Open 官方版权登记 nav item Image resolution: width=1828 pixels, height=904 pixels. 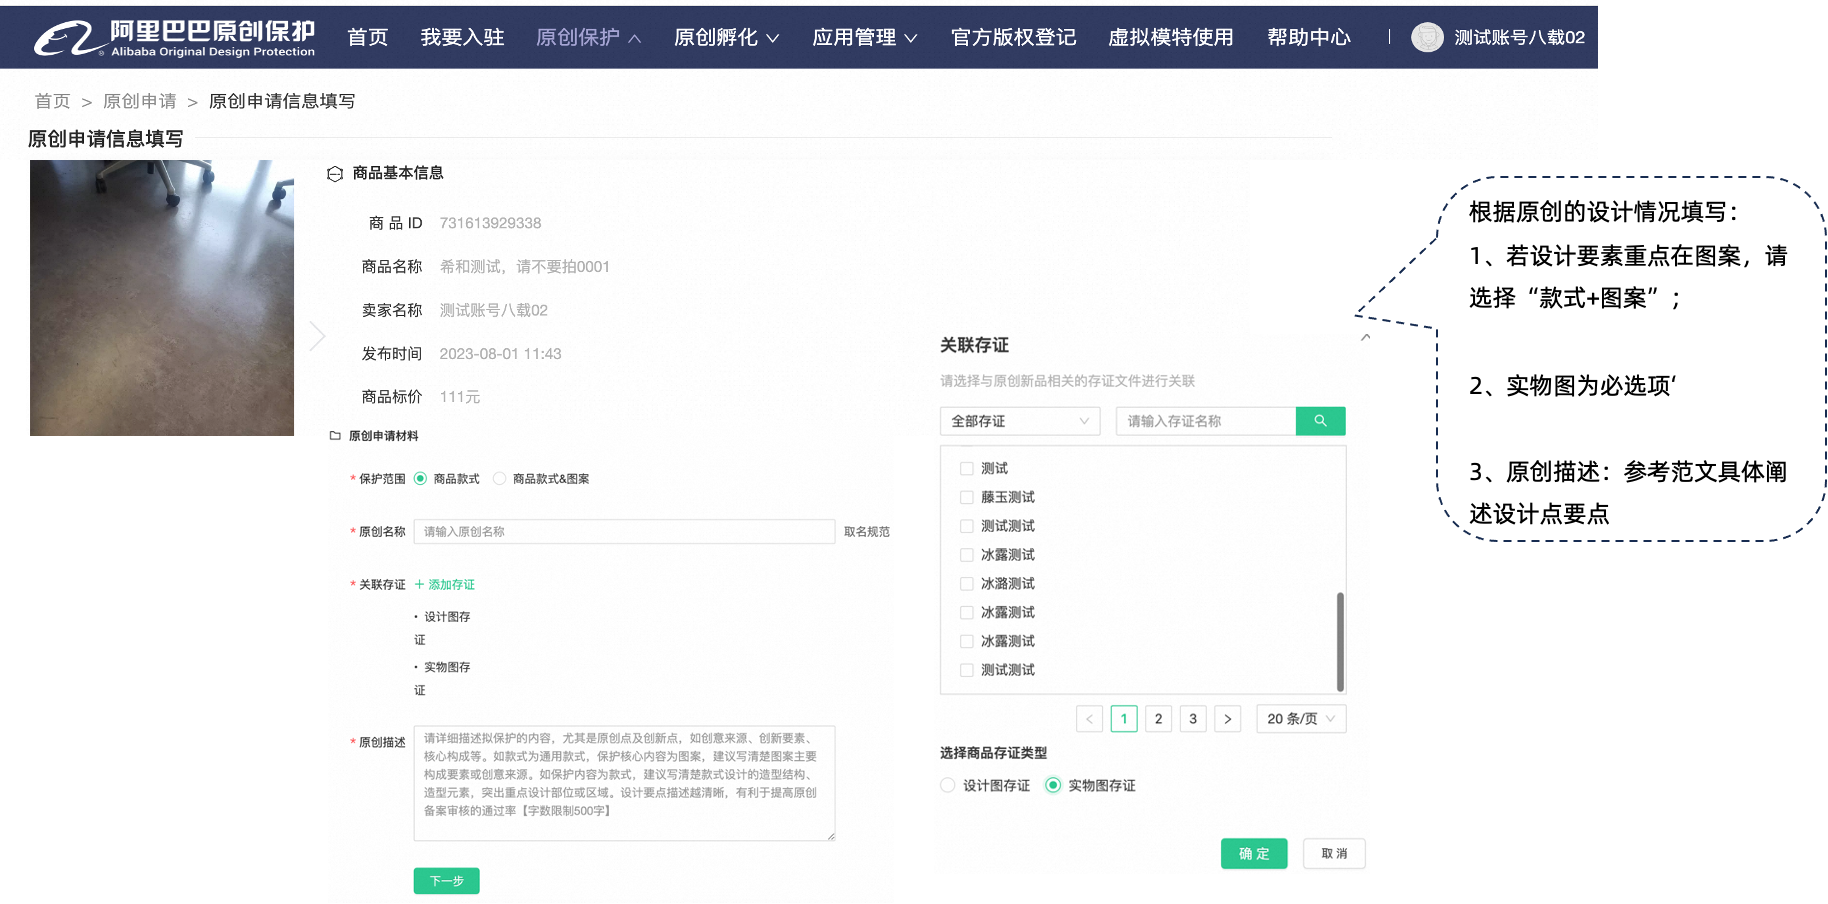coord(1013,38)
